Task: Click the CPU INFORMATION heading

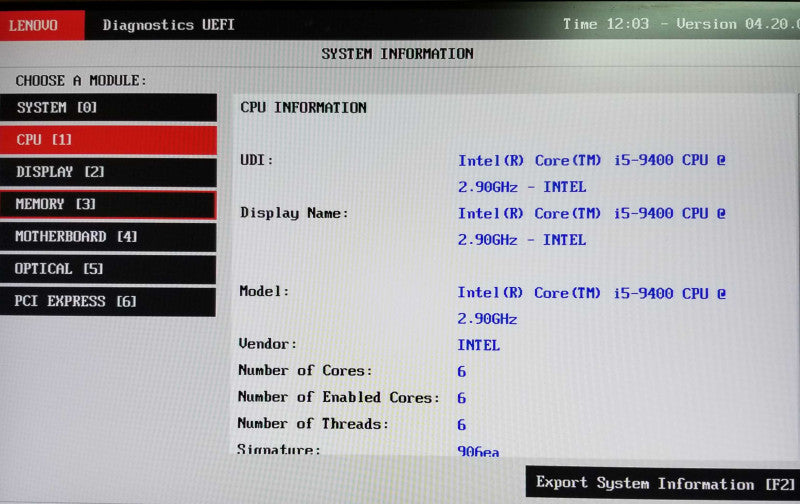Action: 304,108
